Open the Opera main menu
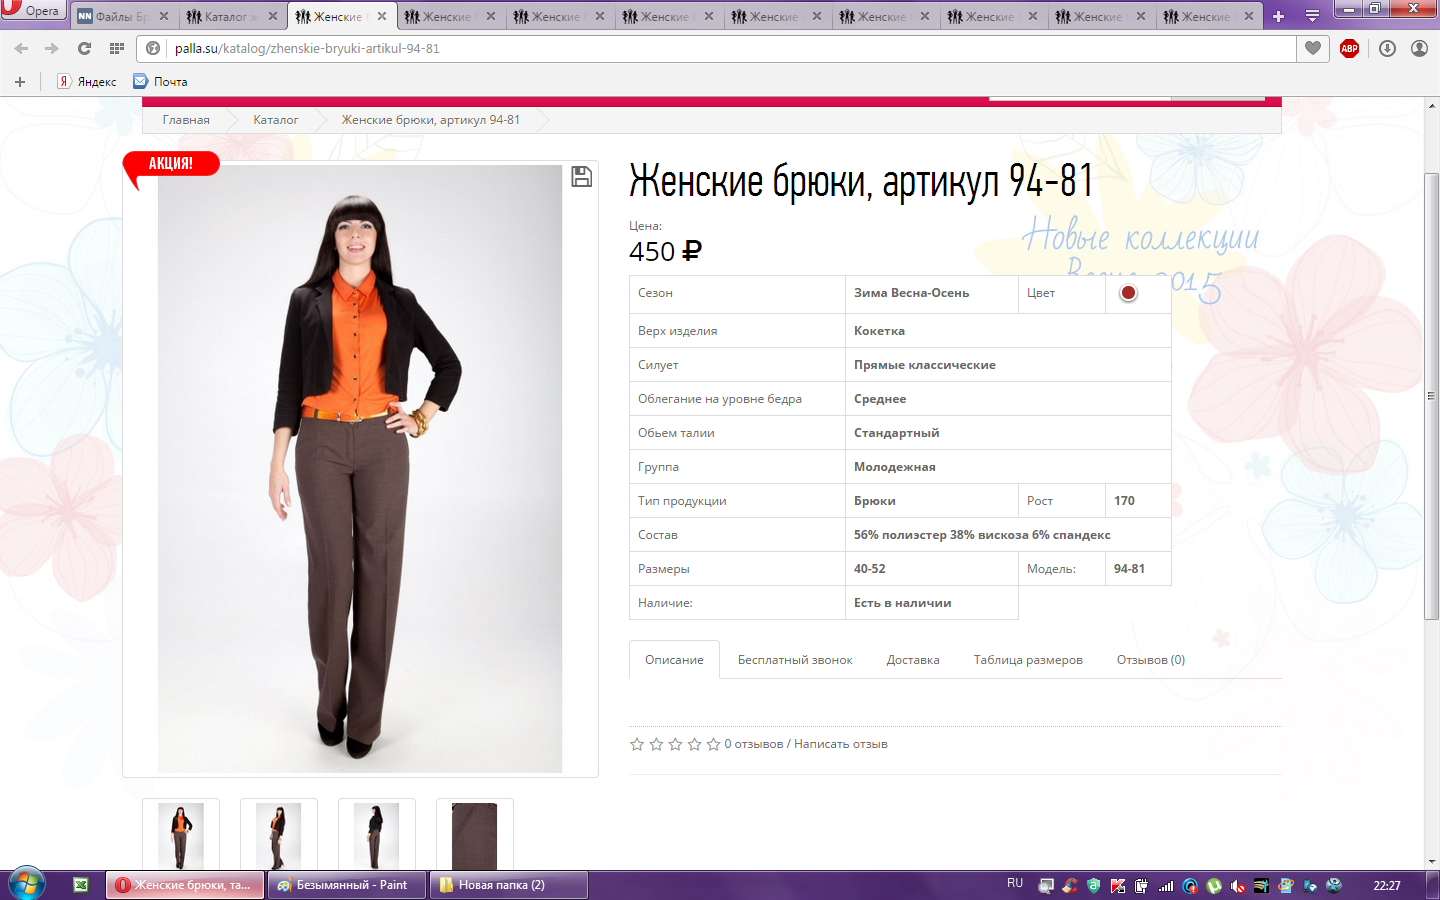Screen dimensions: 1440x900 (x=32, y=11)
